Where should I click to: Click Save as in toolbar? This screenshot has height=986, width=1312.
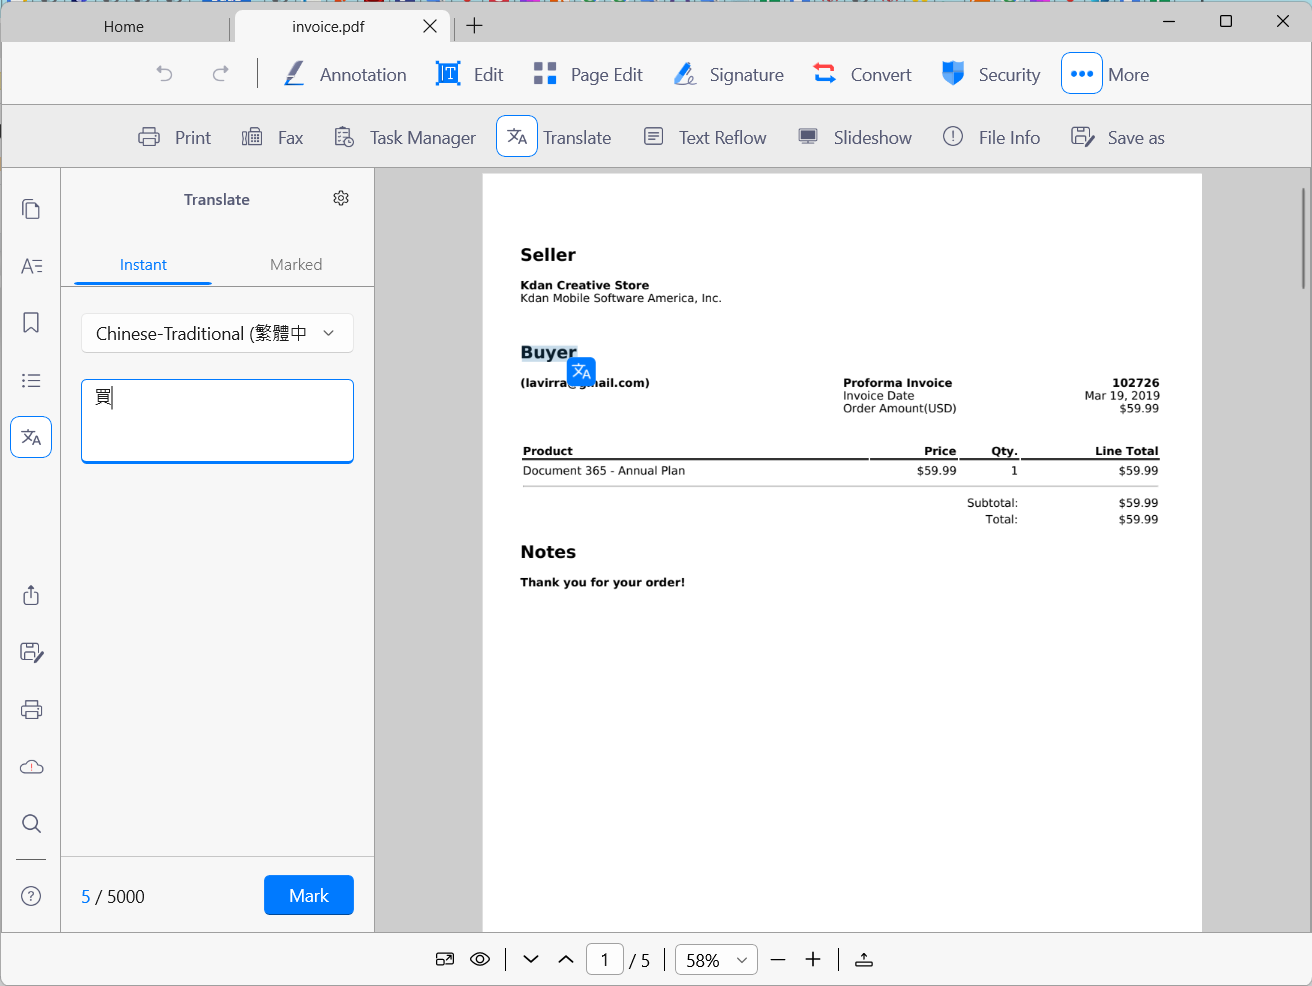pos(1118,137)
